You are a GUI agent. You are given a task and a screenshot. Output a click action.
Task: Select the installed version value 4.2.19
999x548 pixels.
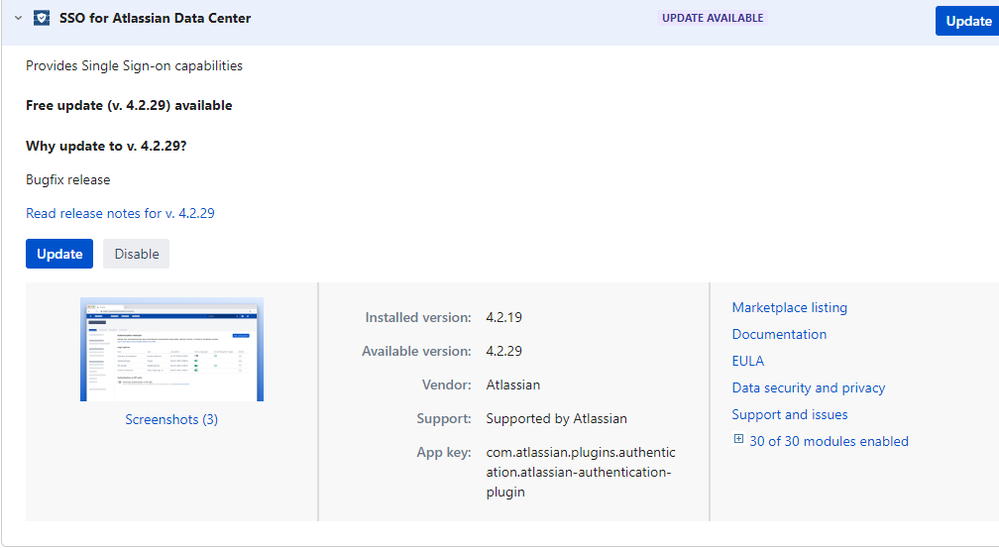coord(504,317)
